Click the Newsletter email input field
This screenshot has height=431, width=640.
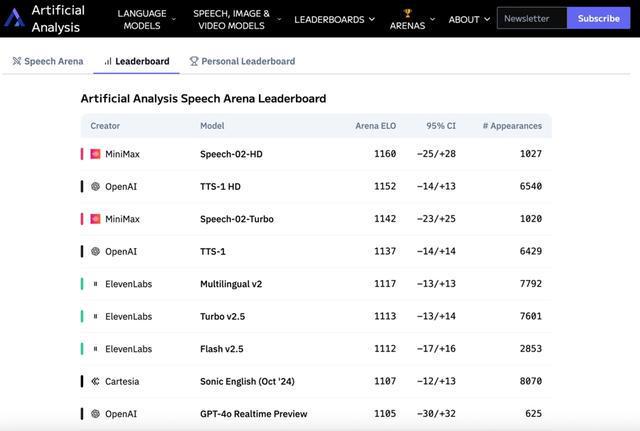532,18
